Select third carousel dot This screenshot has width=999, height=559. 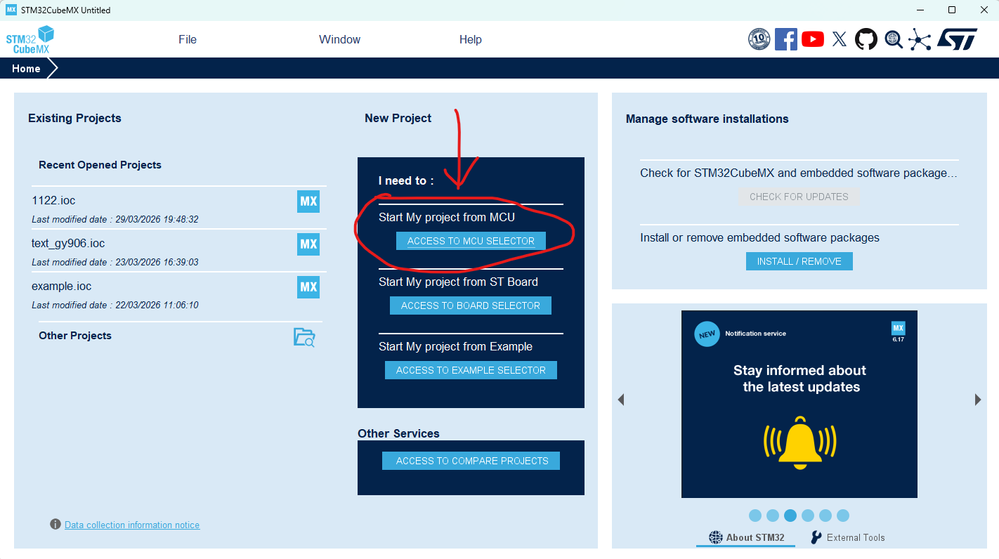[x=790, y=515]
